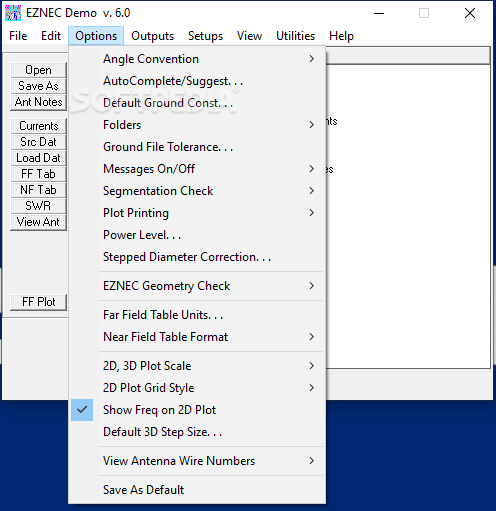Expand Segmentation Check submenu

[x=197, y=191]
